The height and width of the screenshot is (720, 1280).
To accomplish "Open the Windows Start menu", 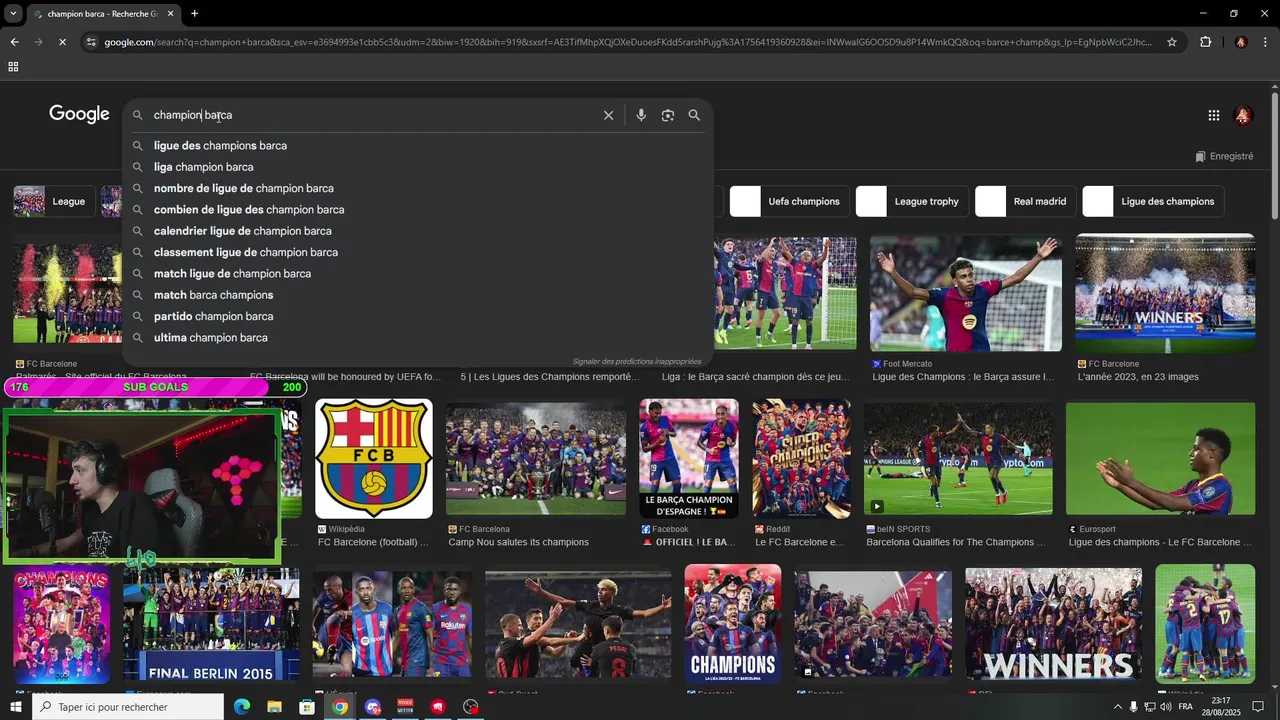I will coord(15,707).
